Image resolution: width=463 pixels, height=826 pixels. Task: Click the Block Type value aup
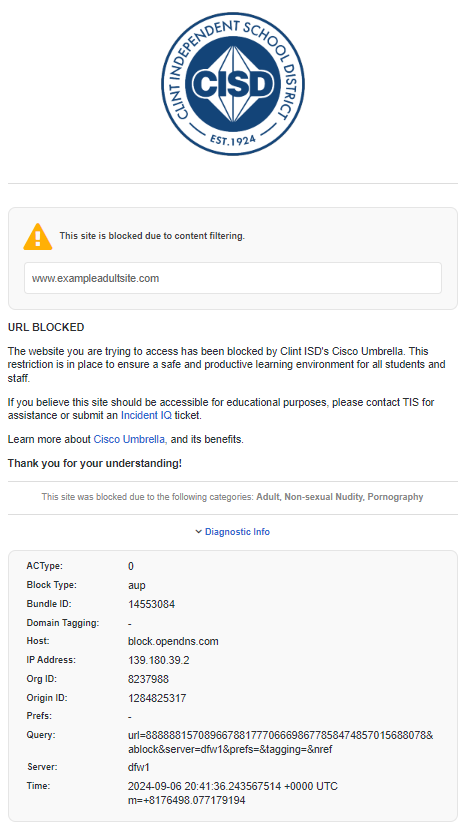136,585
